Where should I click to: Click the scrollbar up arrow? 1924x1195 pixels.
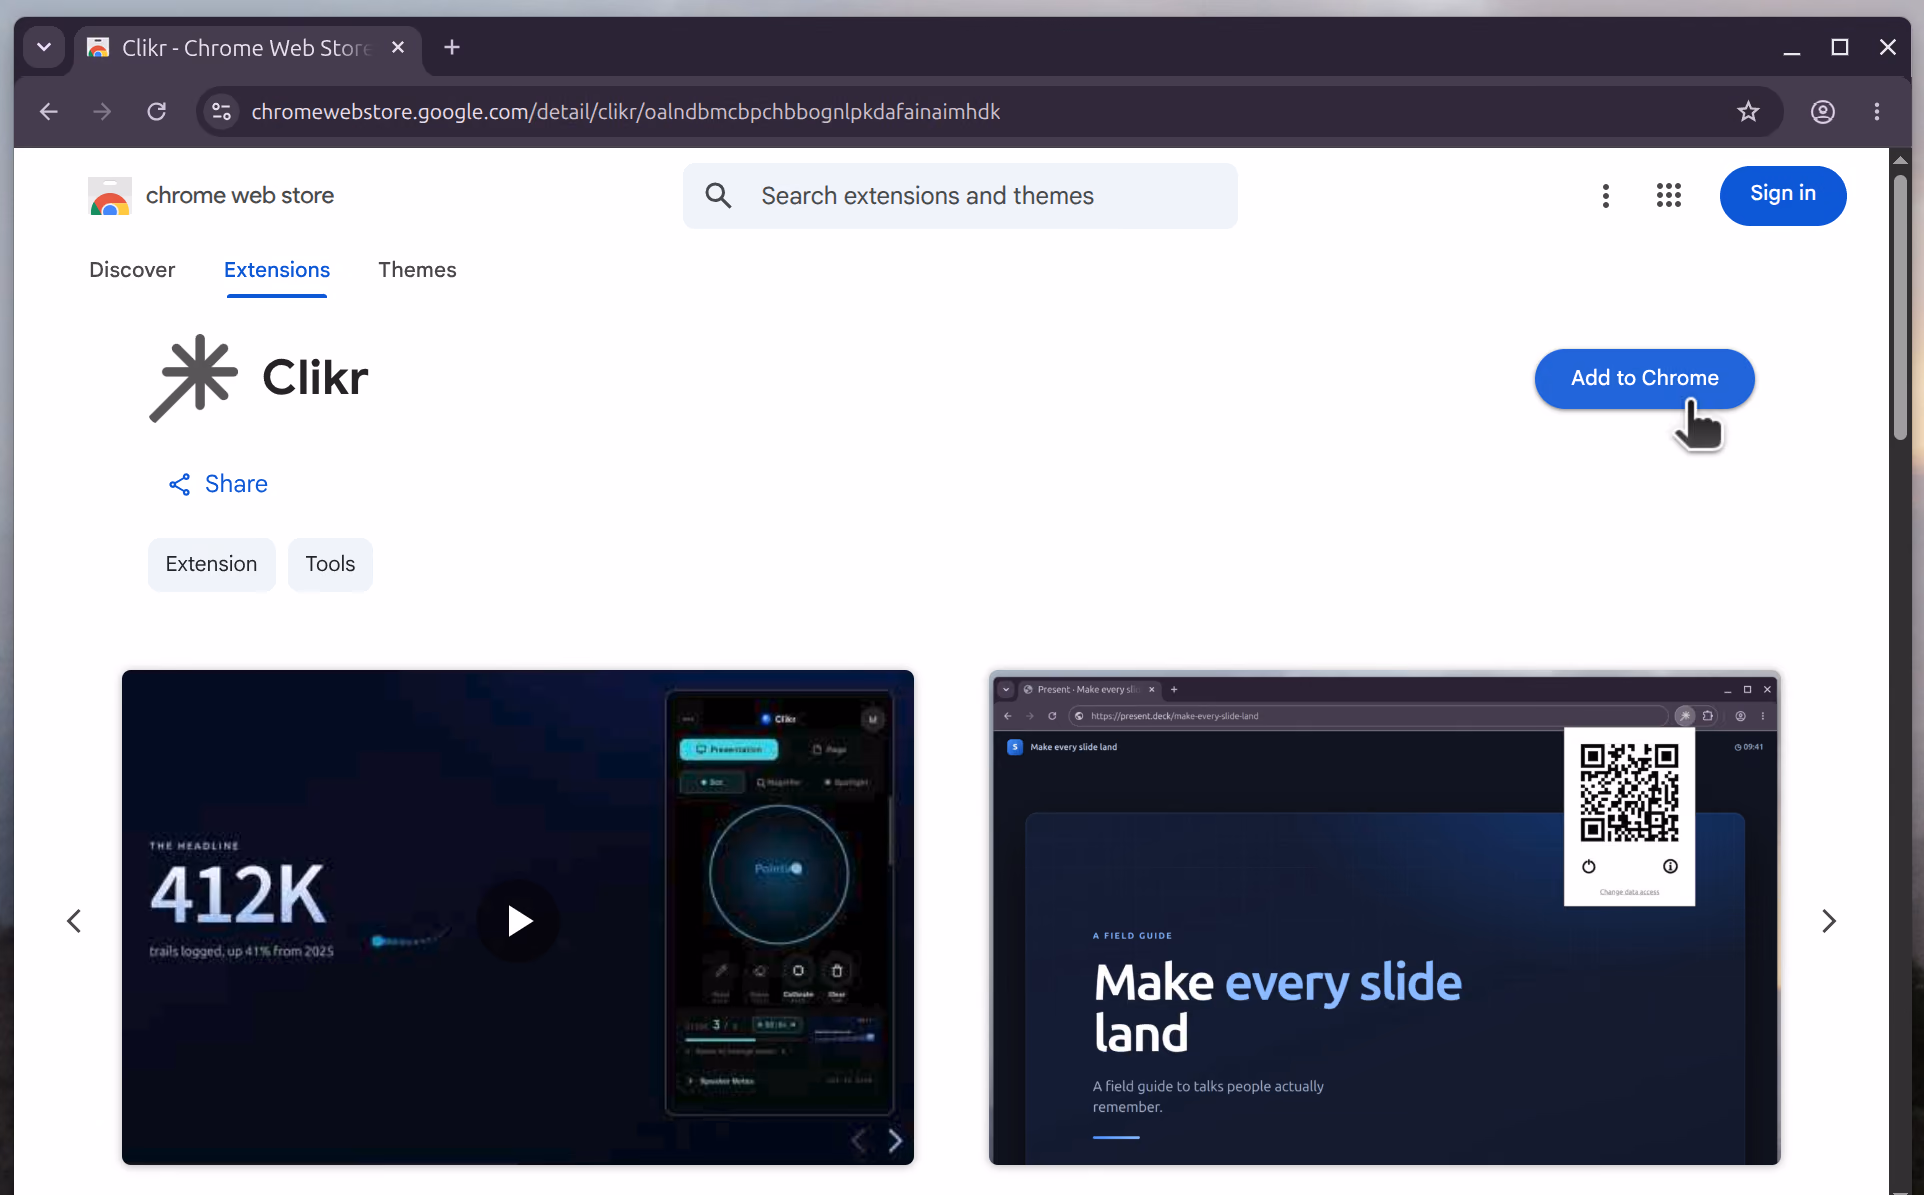pyautogui.click(x=1900, y=160)
